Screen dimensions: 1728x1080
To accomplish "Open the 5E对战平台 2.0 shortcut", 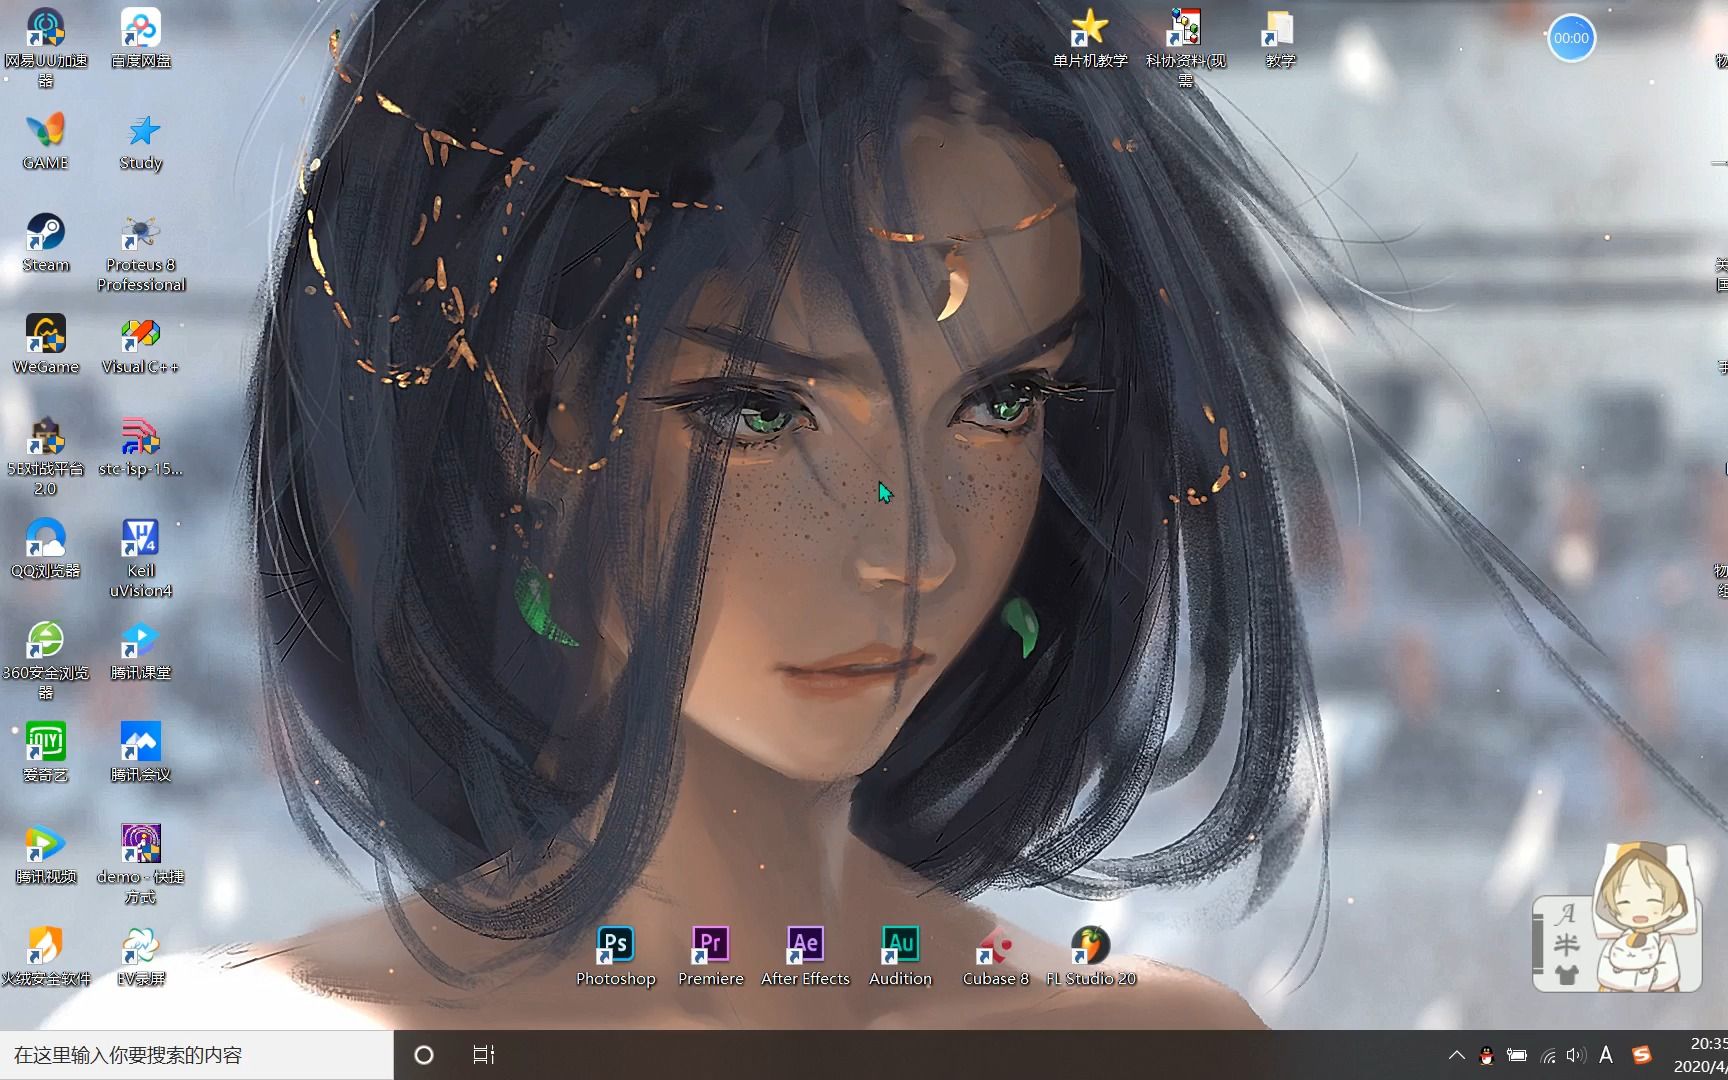I will [46, 457].
